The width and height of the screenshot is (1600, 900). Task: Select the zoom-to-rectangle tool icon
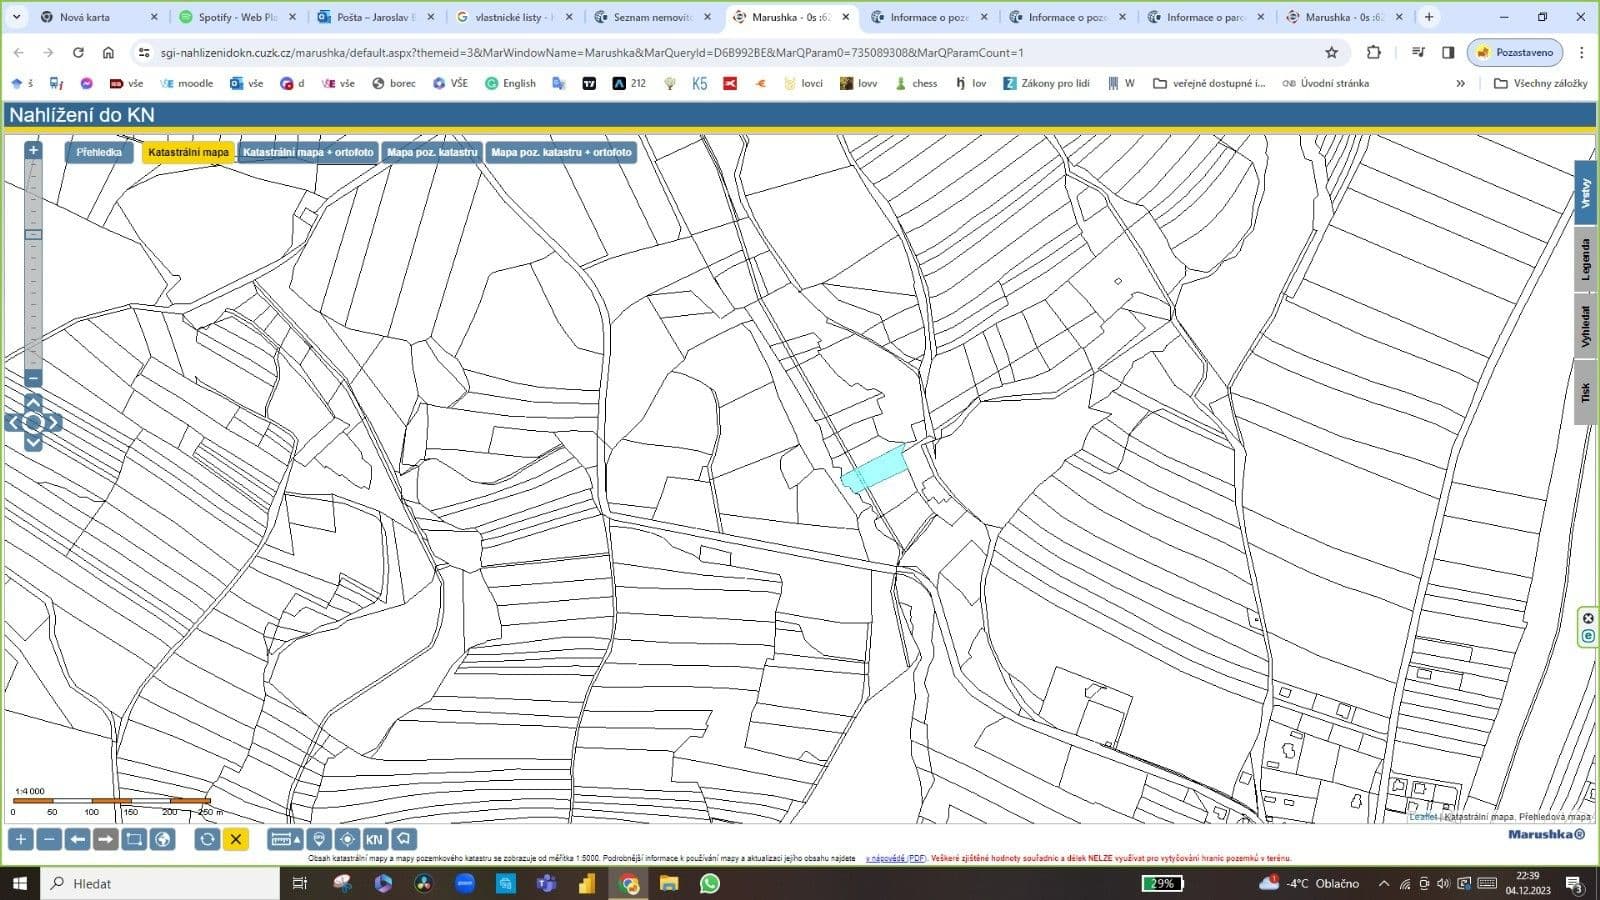134,839
